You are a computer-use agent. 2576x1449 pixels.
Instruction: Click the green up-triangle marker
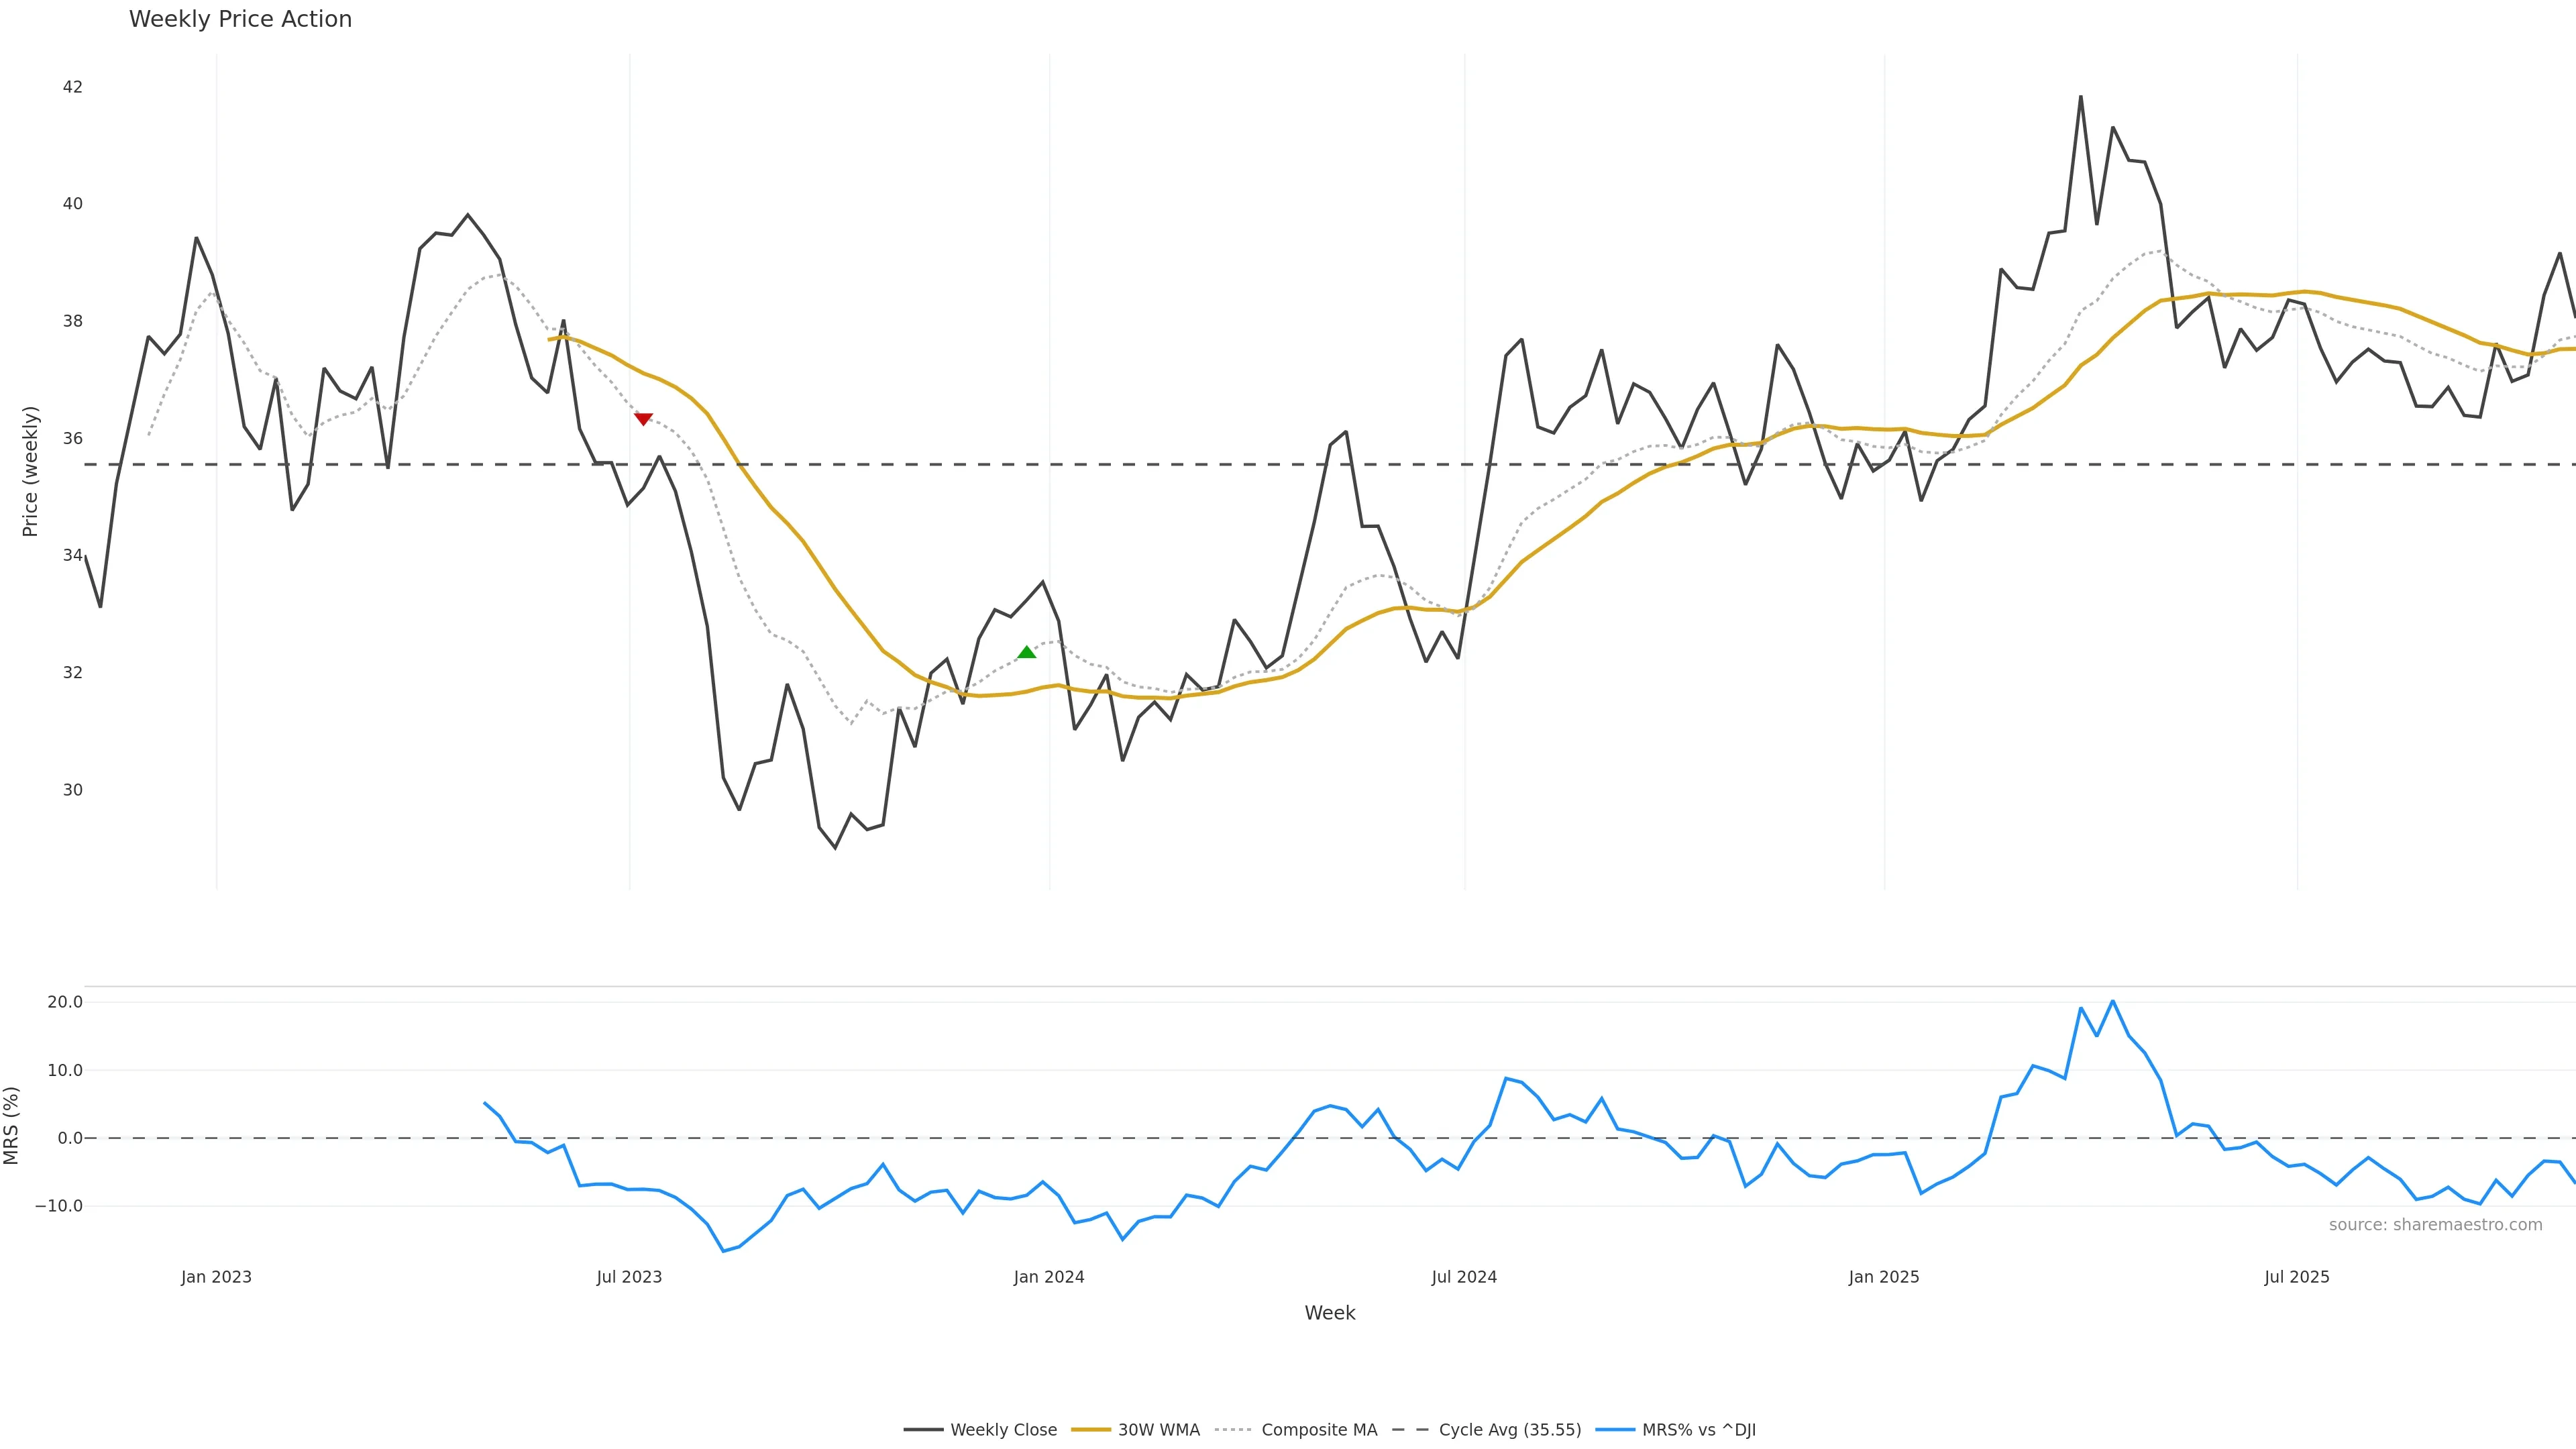pyautogui.click(x=1026, y=652)
